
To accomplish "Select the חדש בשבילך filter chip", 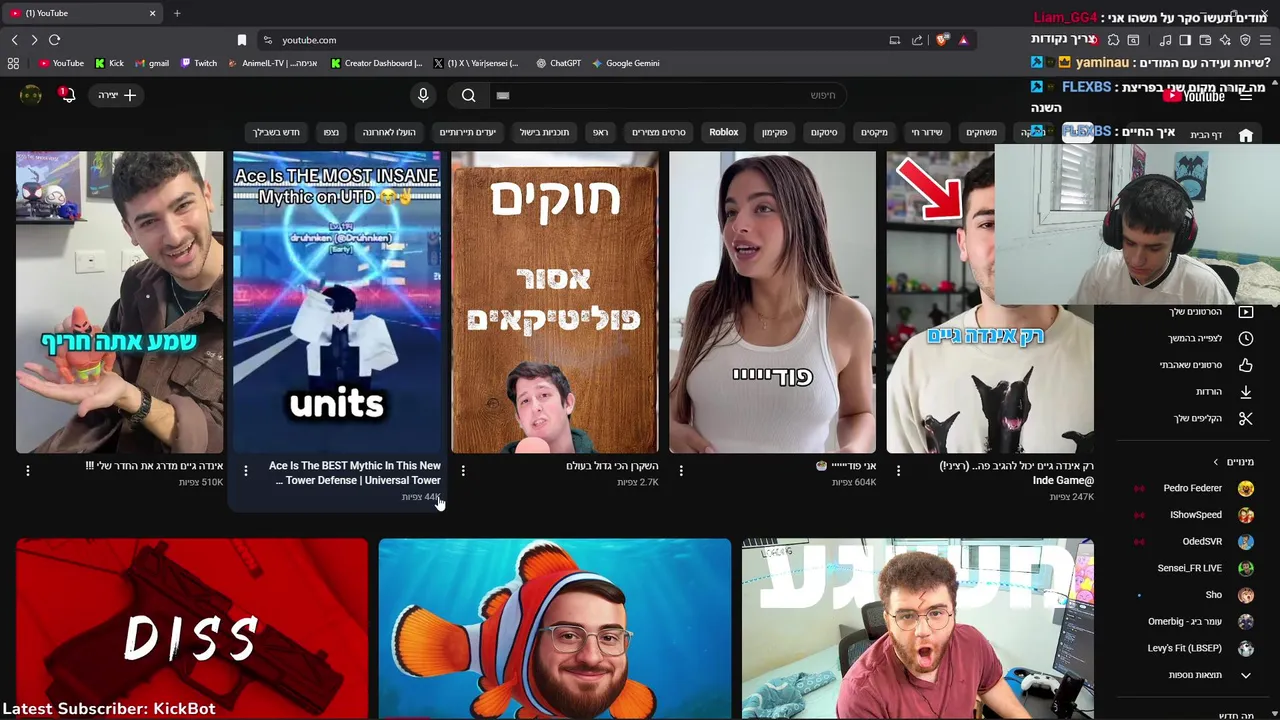I will coord(276,132).
